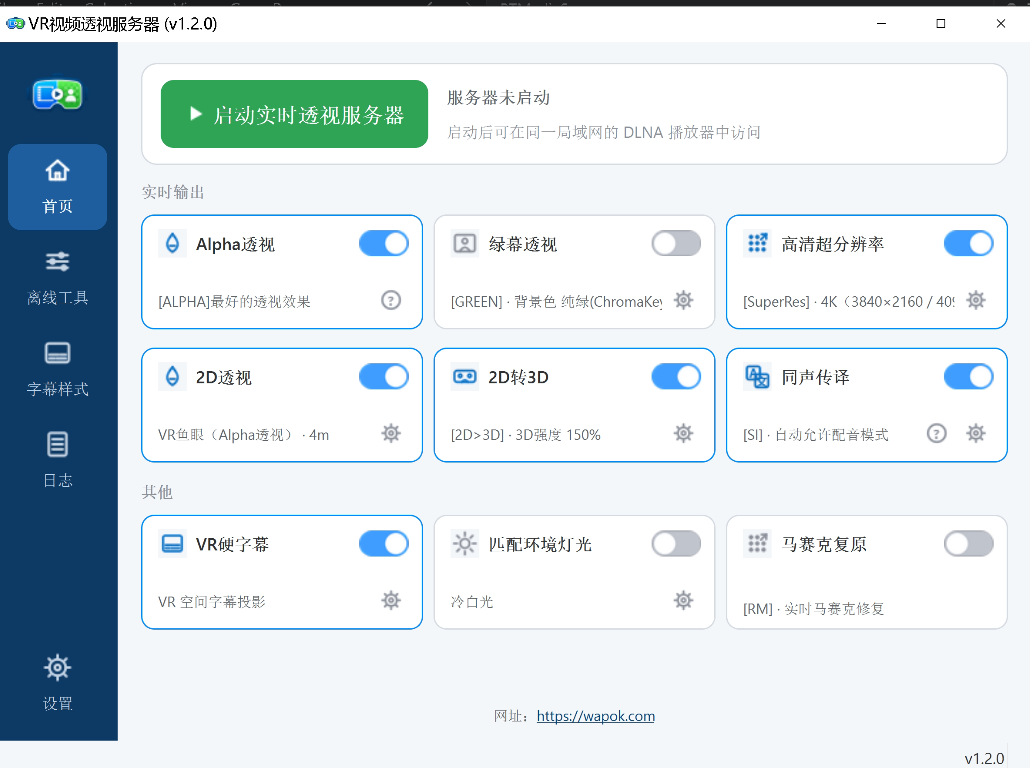Open 绿幕透视 gear settings

tap(683, 301)
